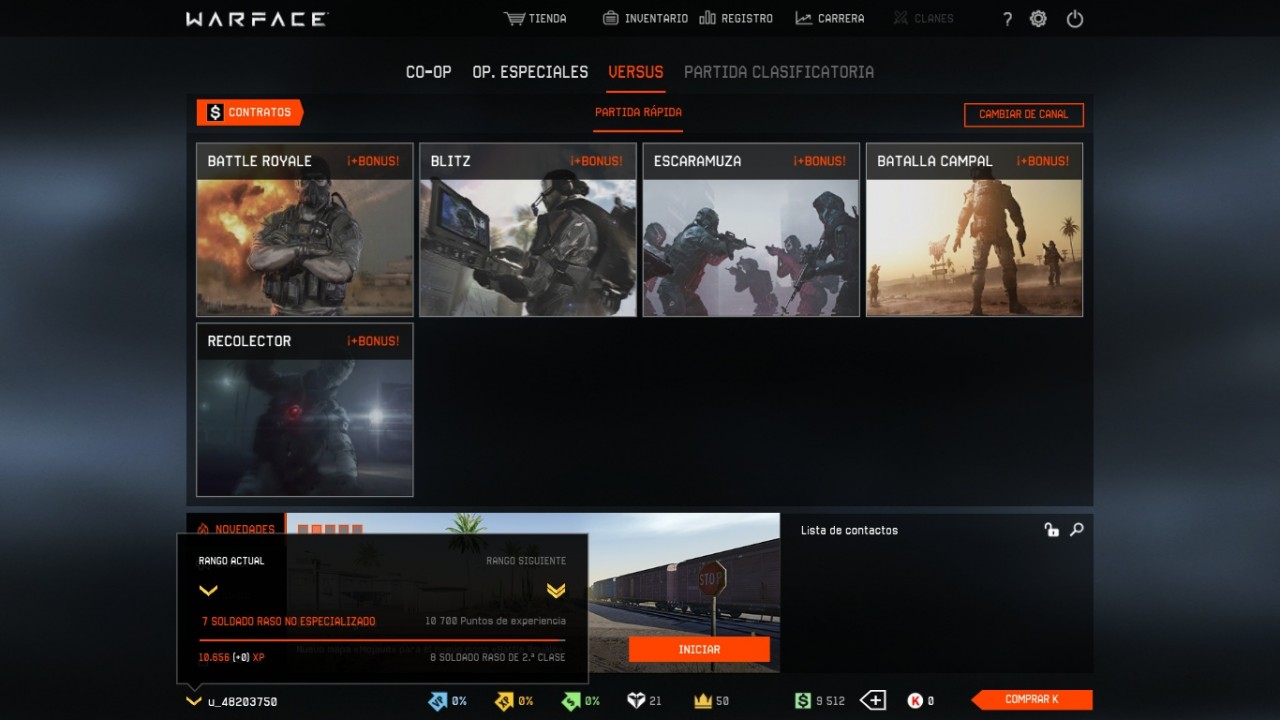The height and width of the screenshot is (720, 1280).
Task: Click the CONTRATOS button
Action: point(250,112)
